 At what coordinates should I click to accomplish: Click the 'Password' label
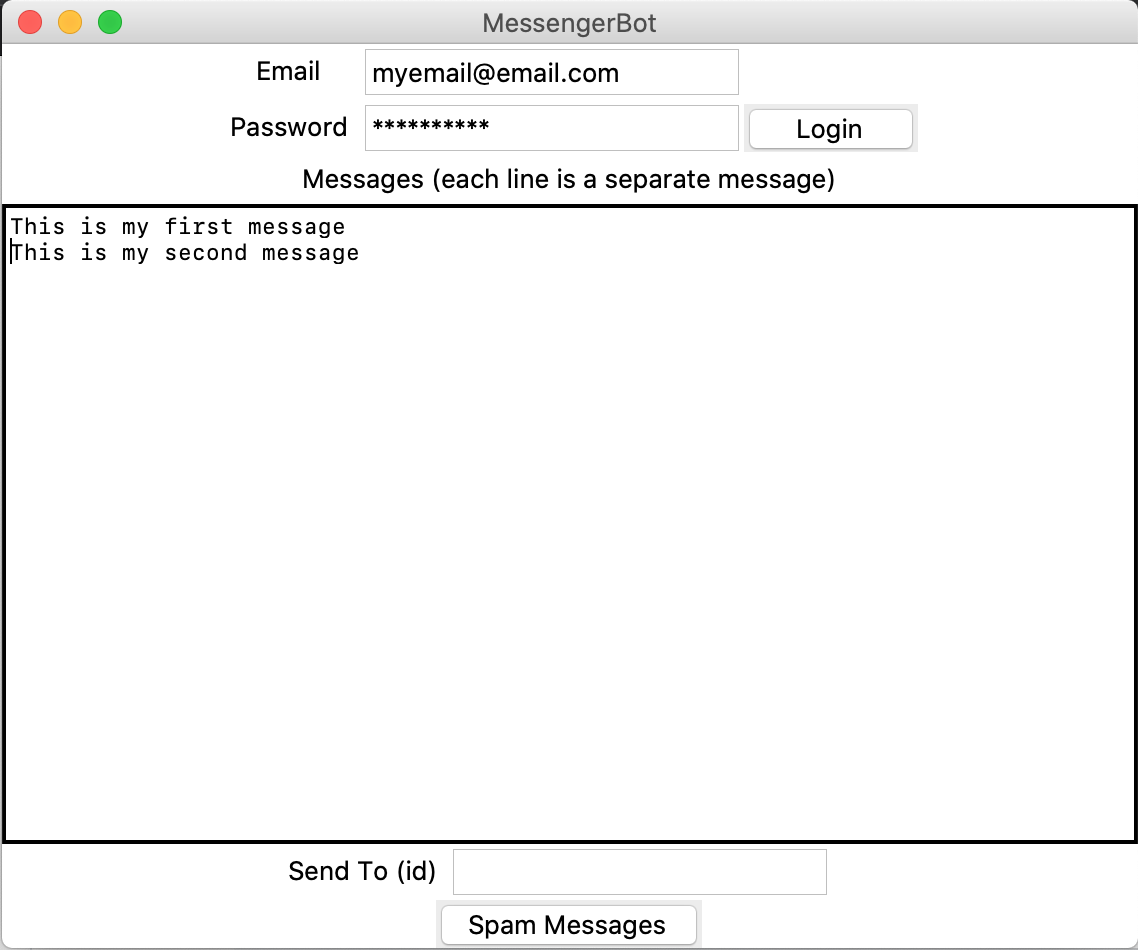(289, 128)
